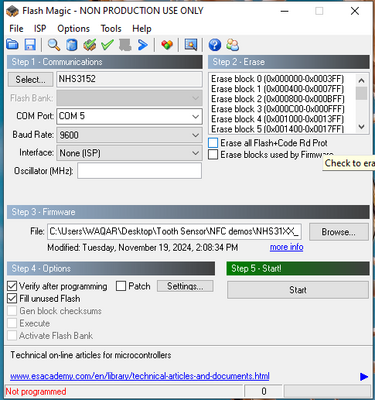Click the people community toolbar icon
The image size is (375, 400).
pyautogui.click(x=233, y=45)
